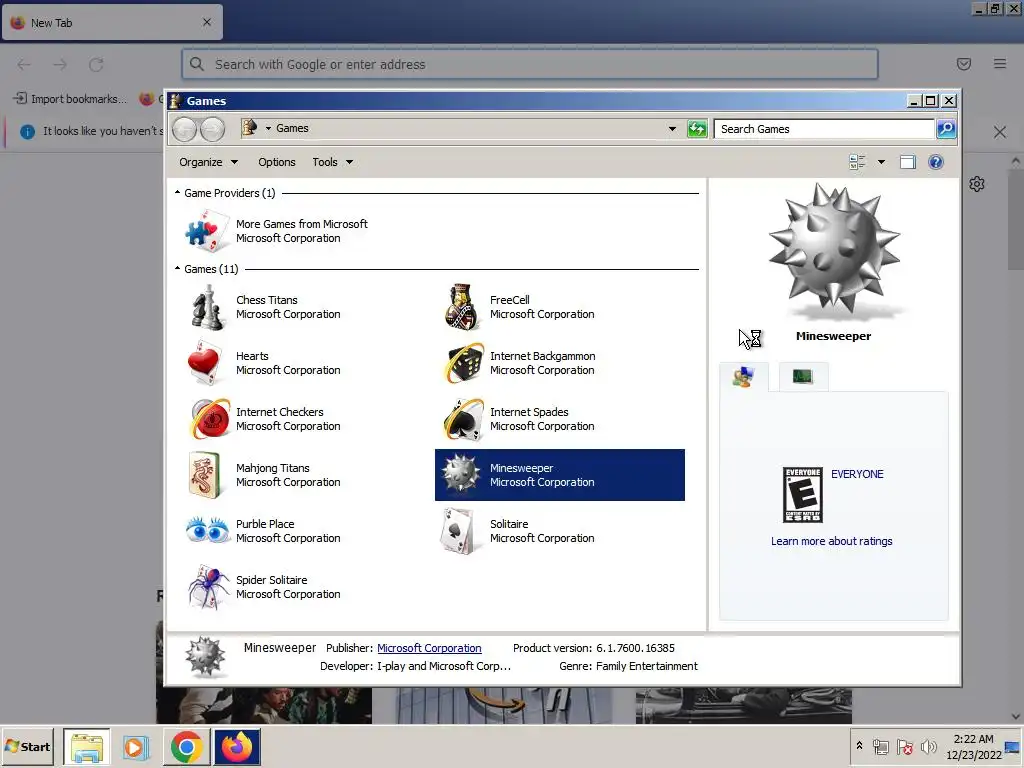
Task: Select the Mahjong Titans tile icon
Action: [x=204, y=475]
